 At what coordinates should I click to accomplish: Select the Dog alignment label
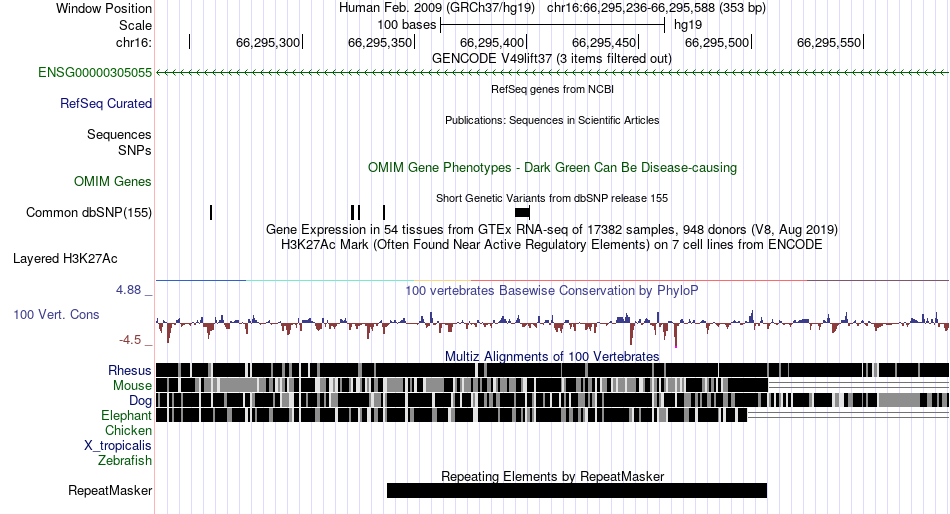[140, 401]
